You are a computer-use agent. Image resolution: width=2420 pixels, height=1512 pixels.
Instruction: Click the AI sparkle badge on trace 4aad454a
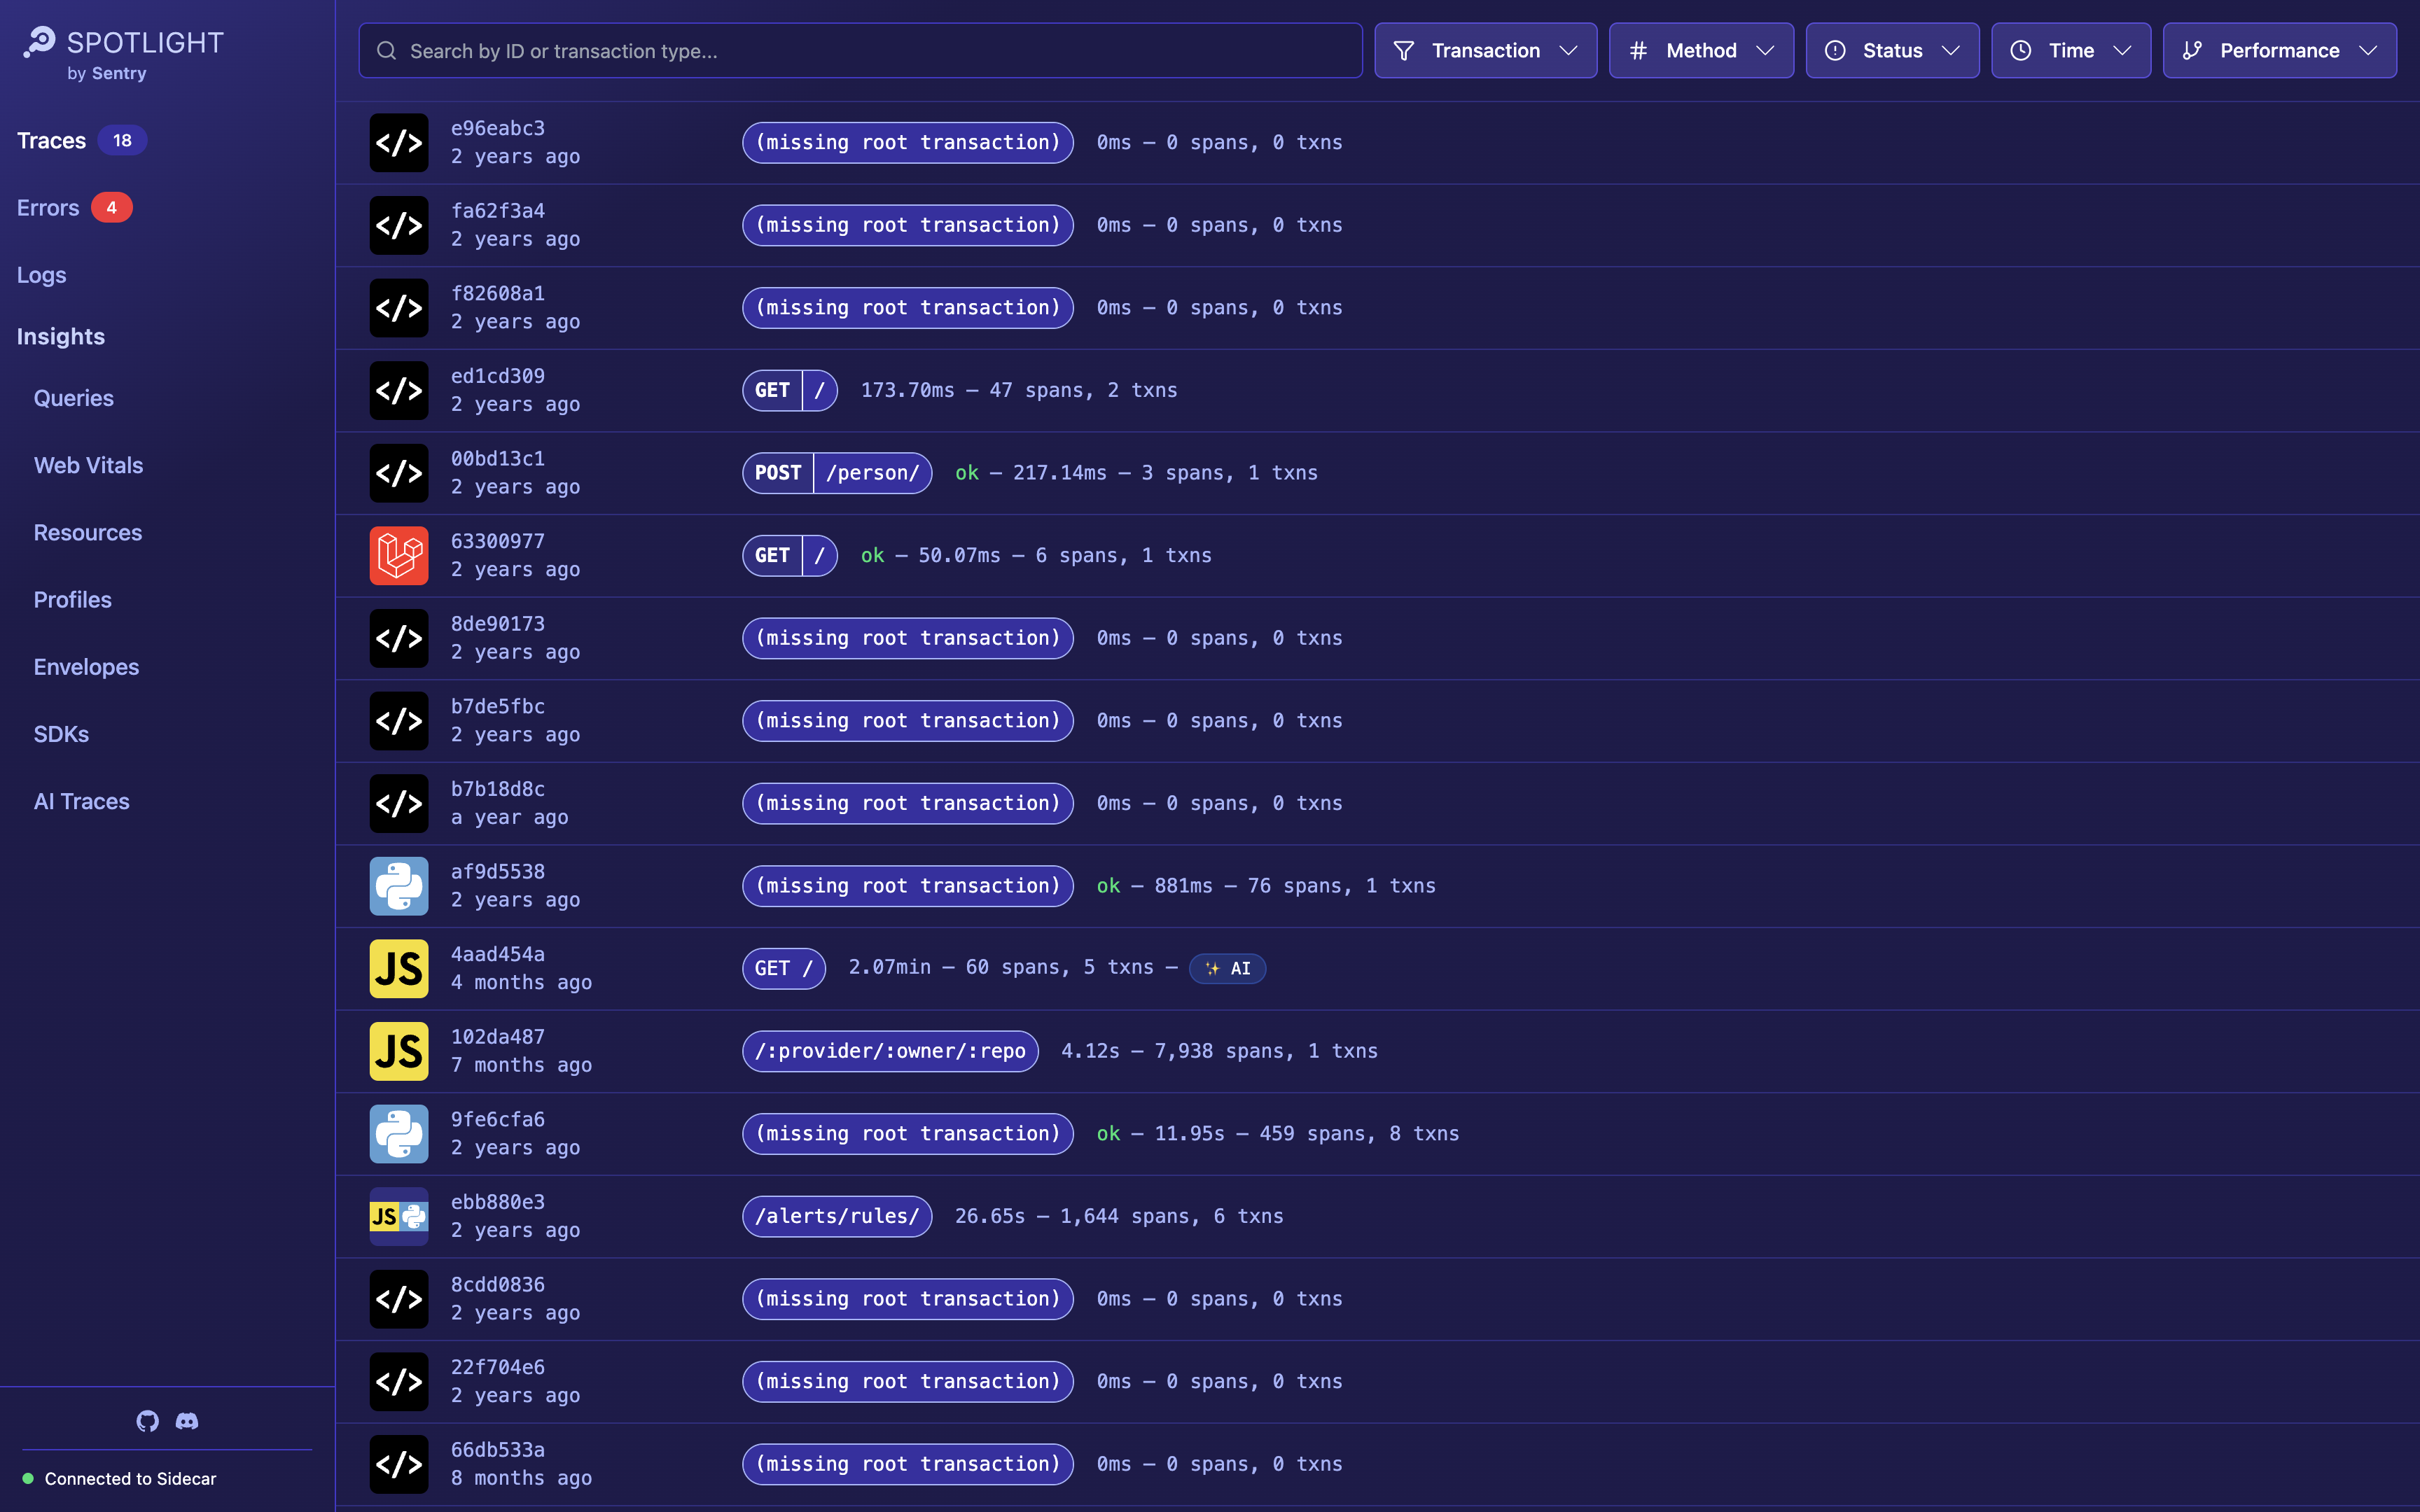click(1227, 967)
